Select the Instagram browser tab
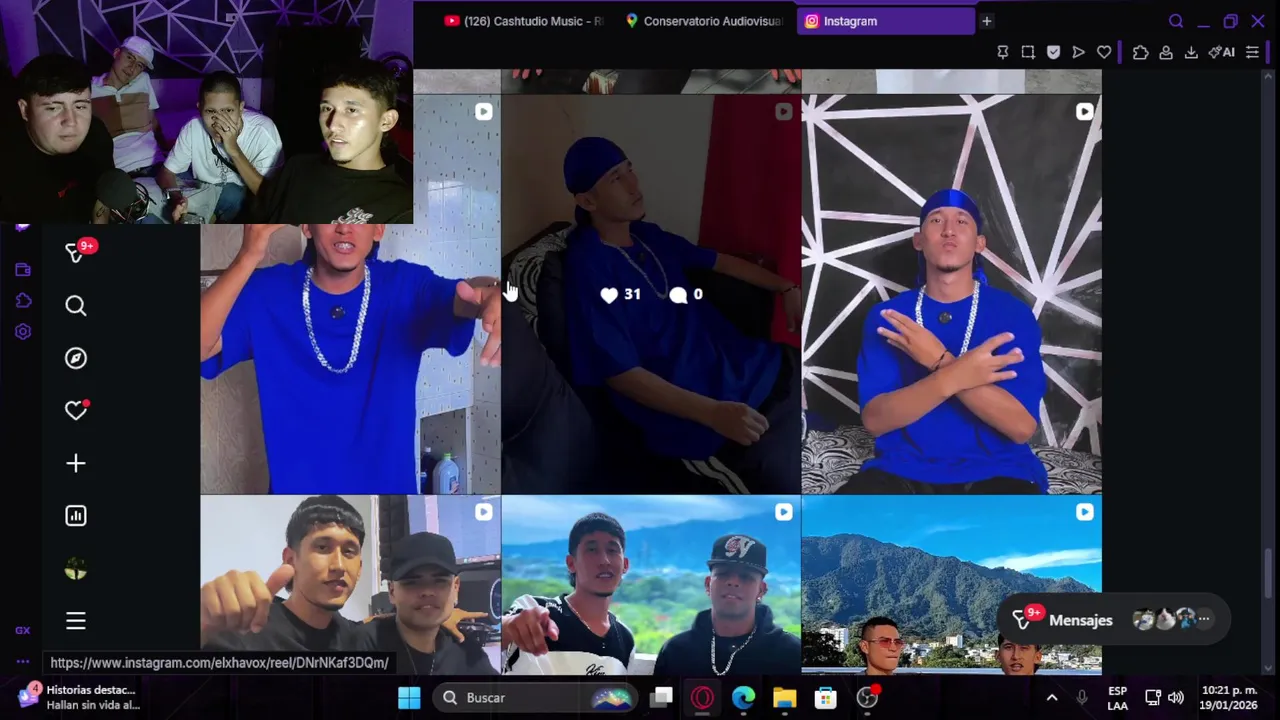The image size is (1280, 720). (886, 21)
